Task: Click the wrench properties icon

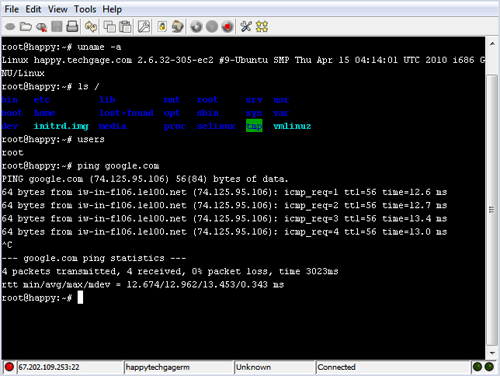Action: coord(144,27)
